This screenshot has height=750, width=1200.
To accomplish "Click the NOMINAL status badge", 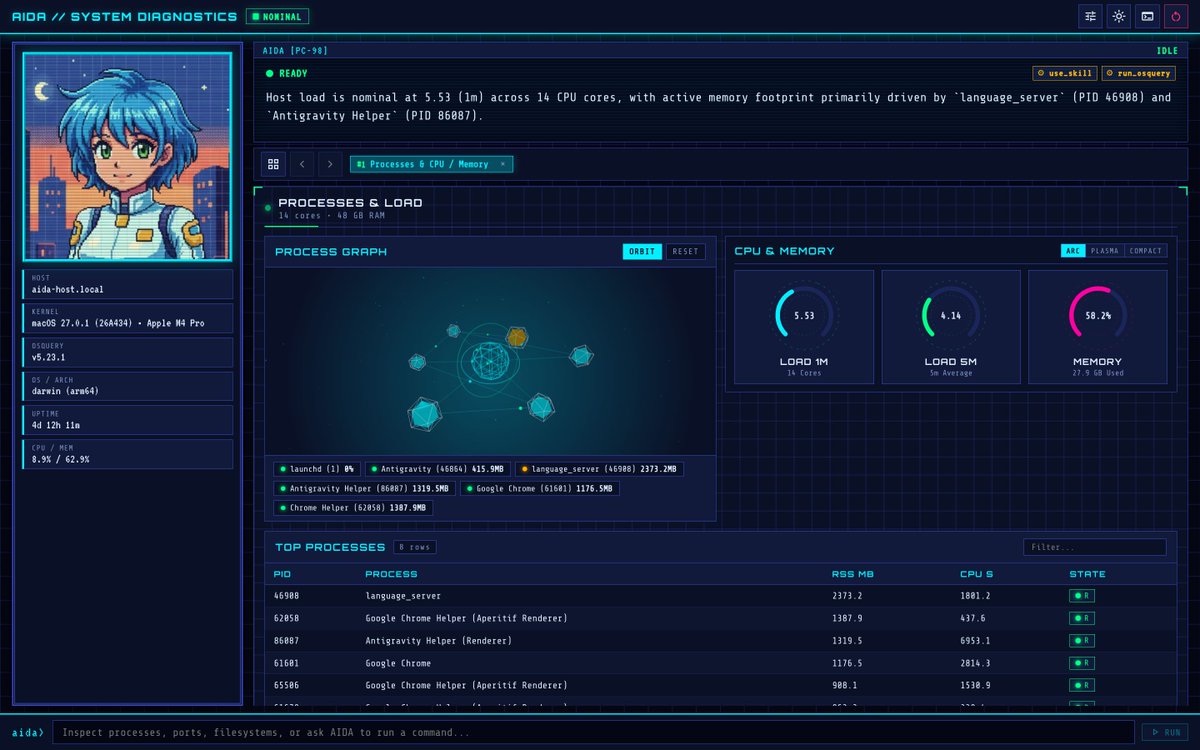I will (277, 16).
